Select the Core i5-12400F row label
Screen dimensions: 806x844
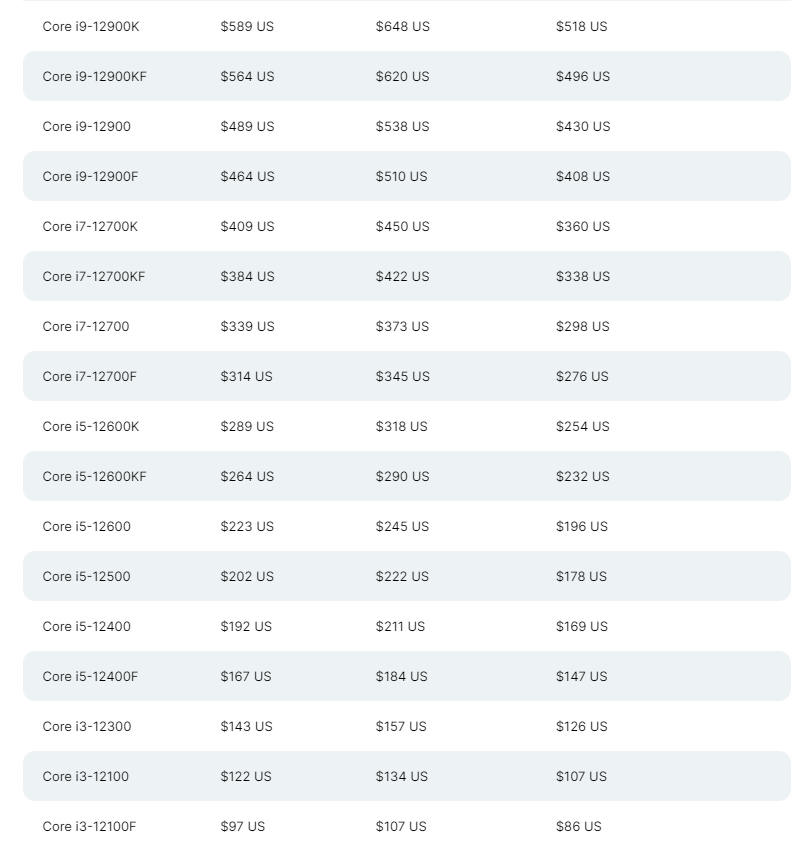click(x=90, y=677)
